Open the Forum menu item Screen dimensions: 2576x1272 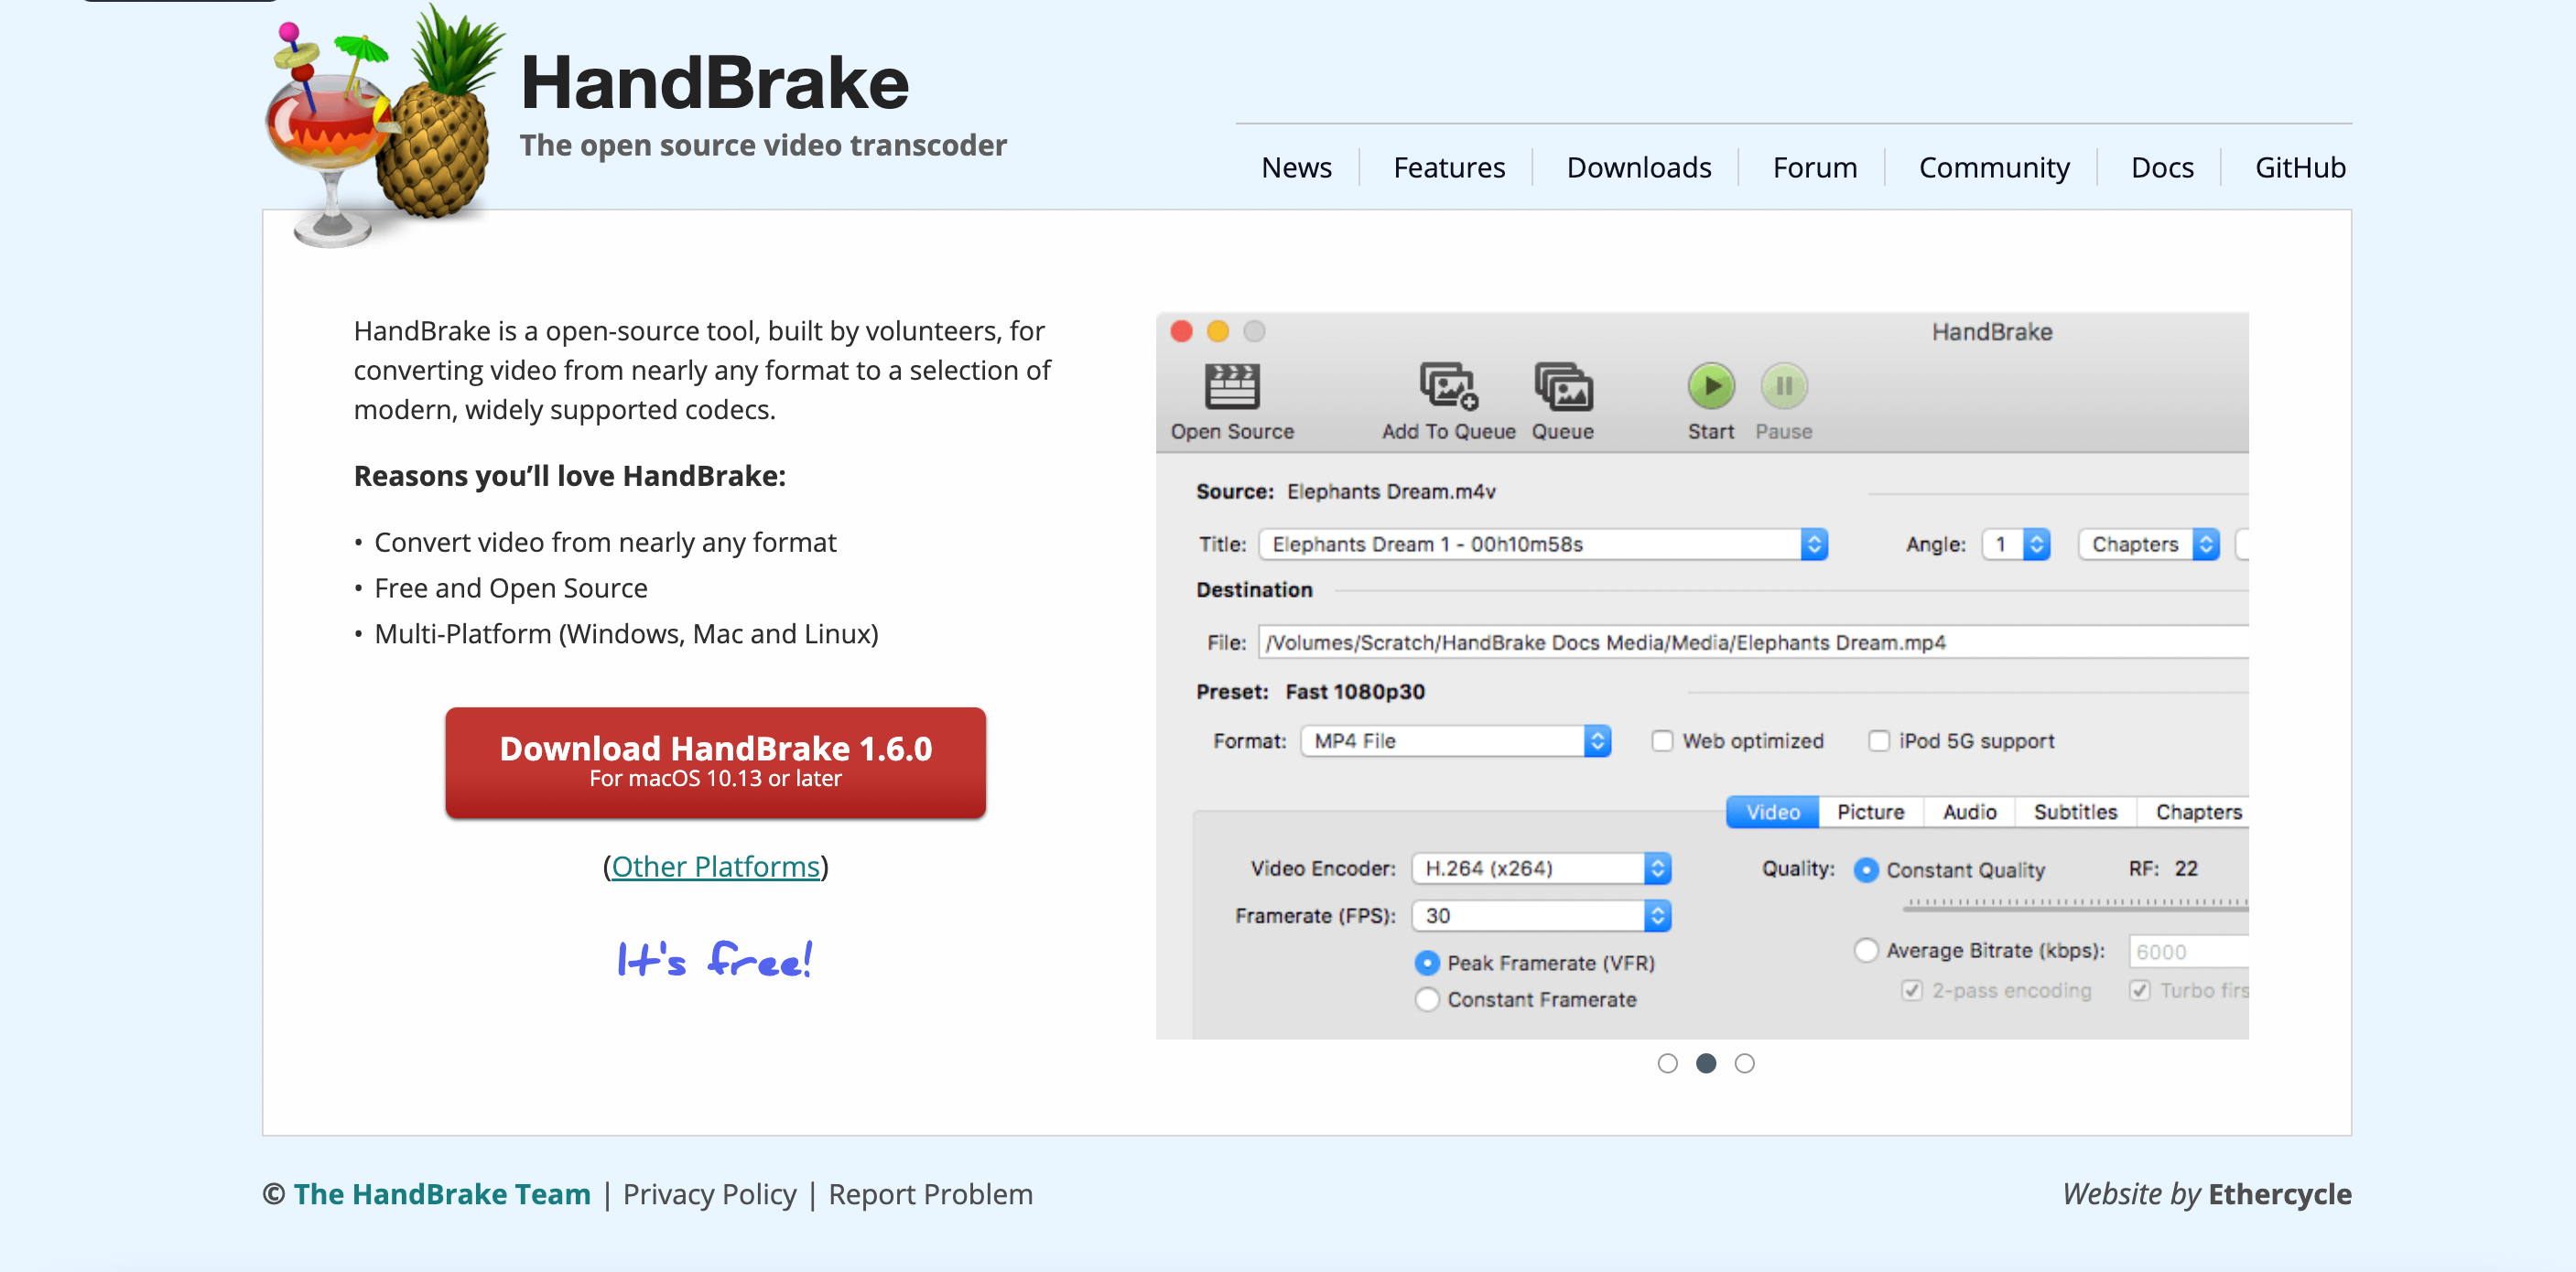click(x=1814, y=167)
